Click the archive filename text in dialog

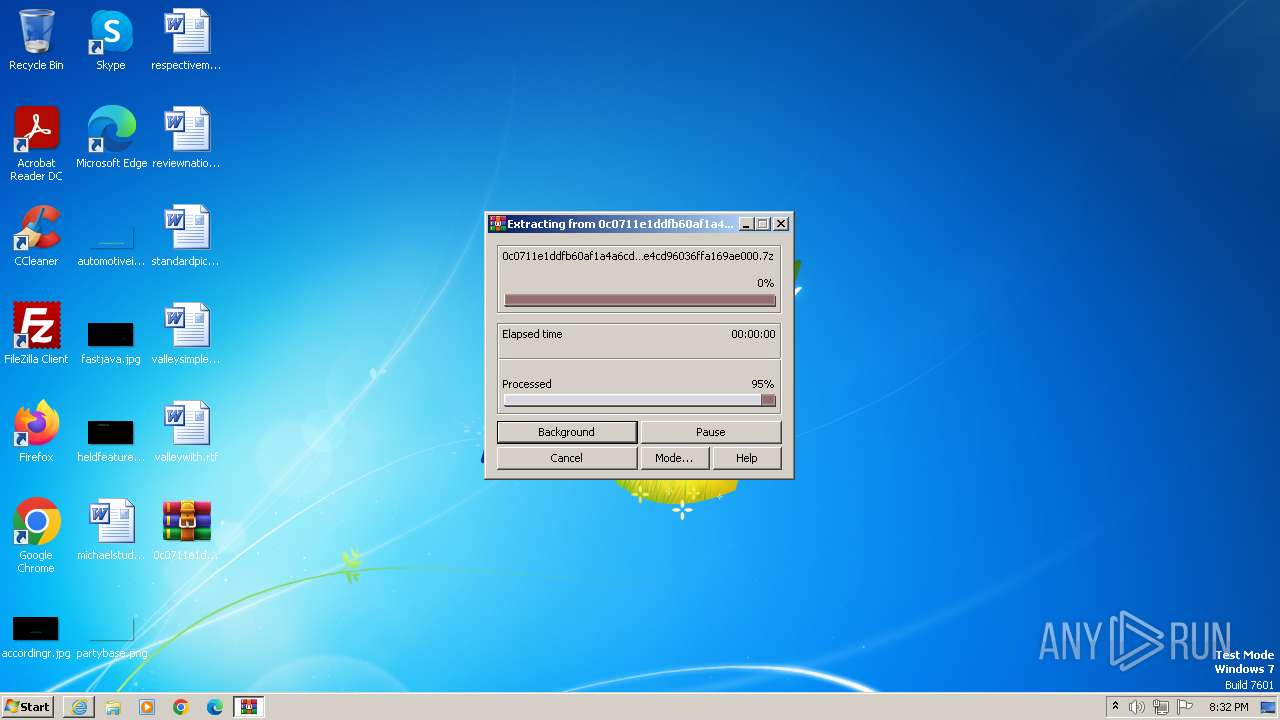click(638, 256)
